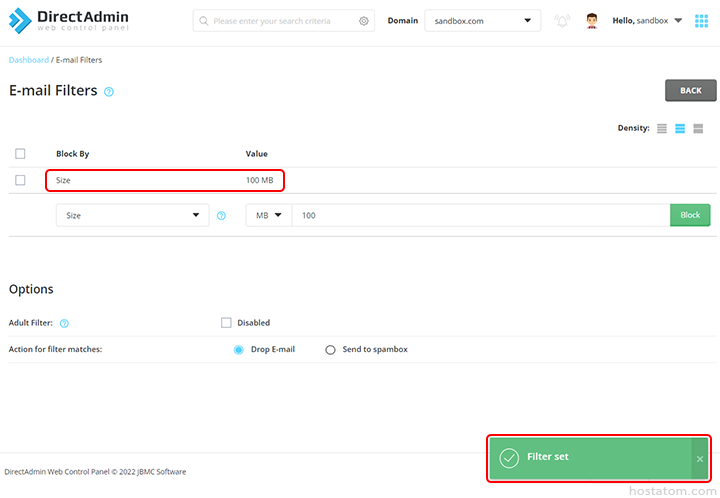Choose the Send to spambox option
Viewport: 720px width, 498px height.
331,350
